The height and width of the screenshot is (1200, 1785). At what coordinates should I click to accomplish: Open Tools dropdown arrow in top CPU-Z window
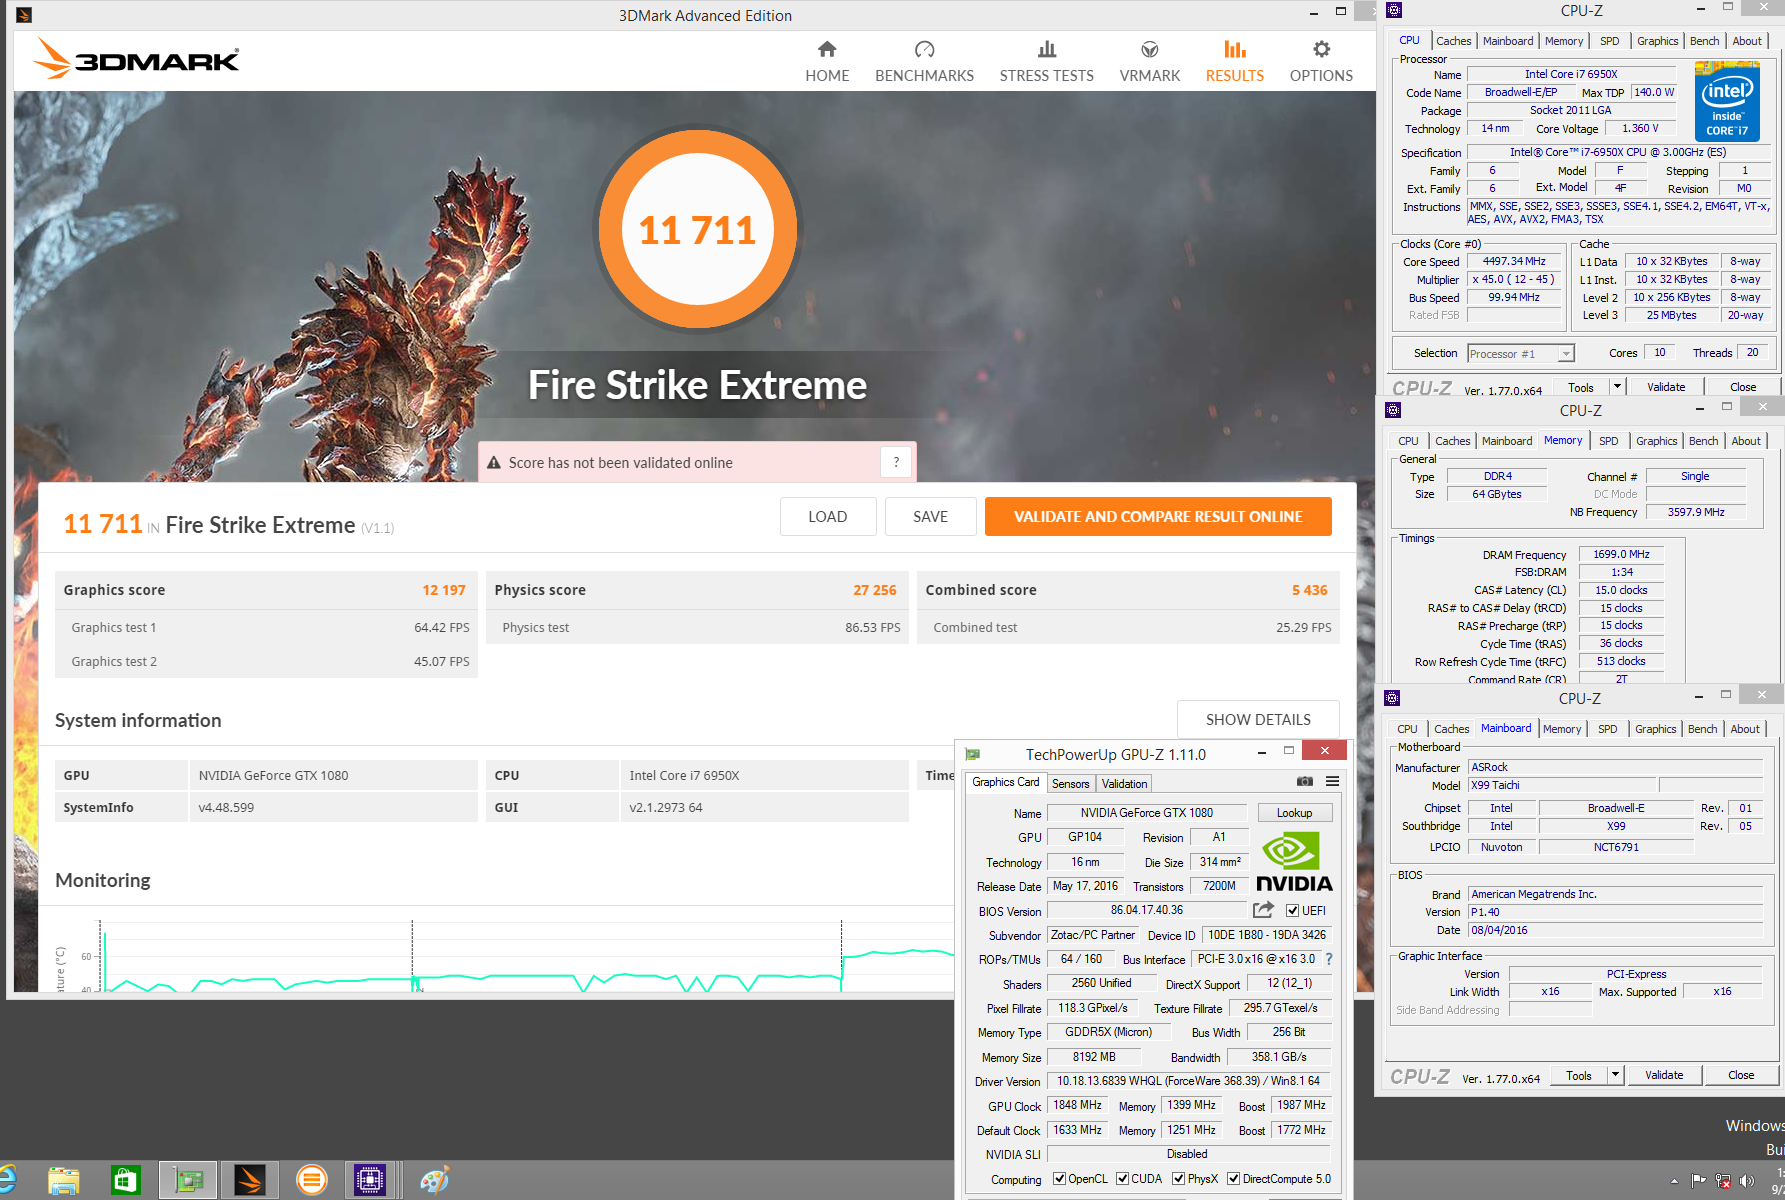[1616, 387]
